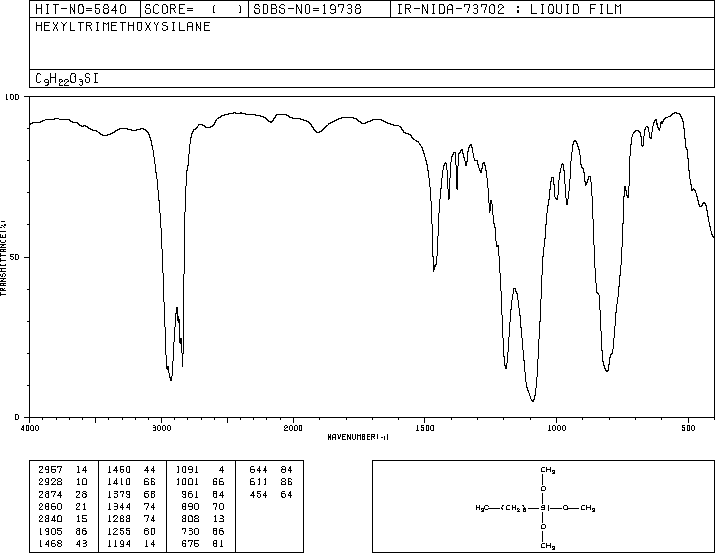The image size is (715, 553).
Task: Click transmittance value 60 beside 1255
Action: pyautogui.click(x=150, y=532)
